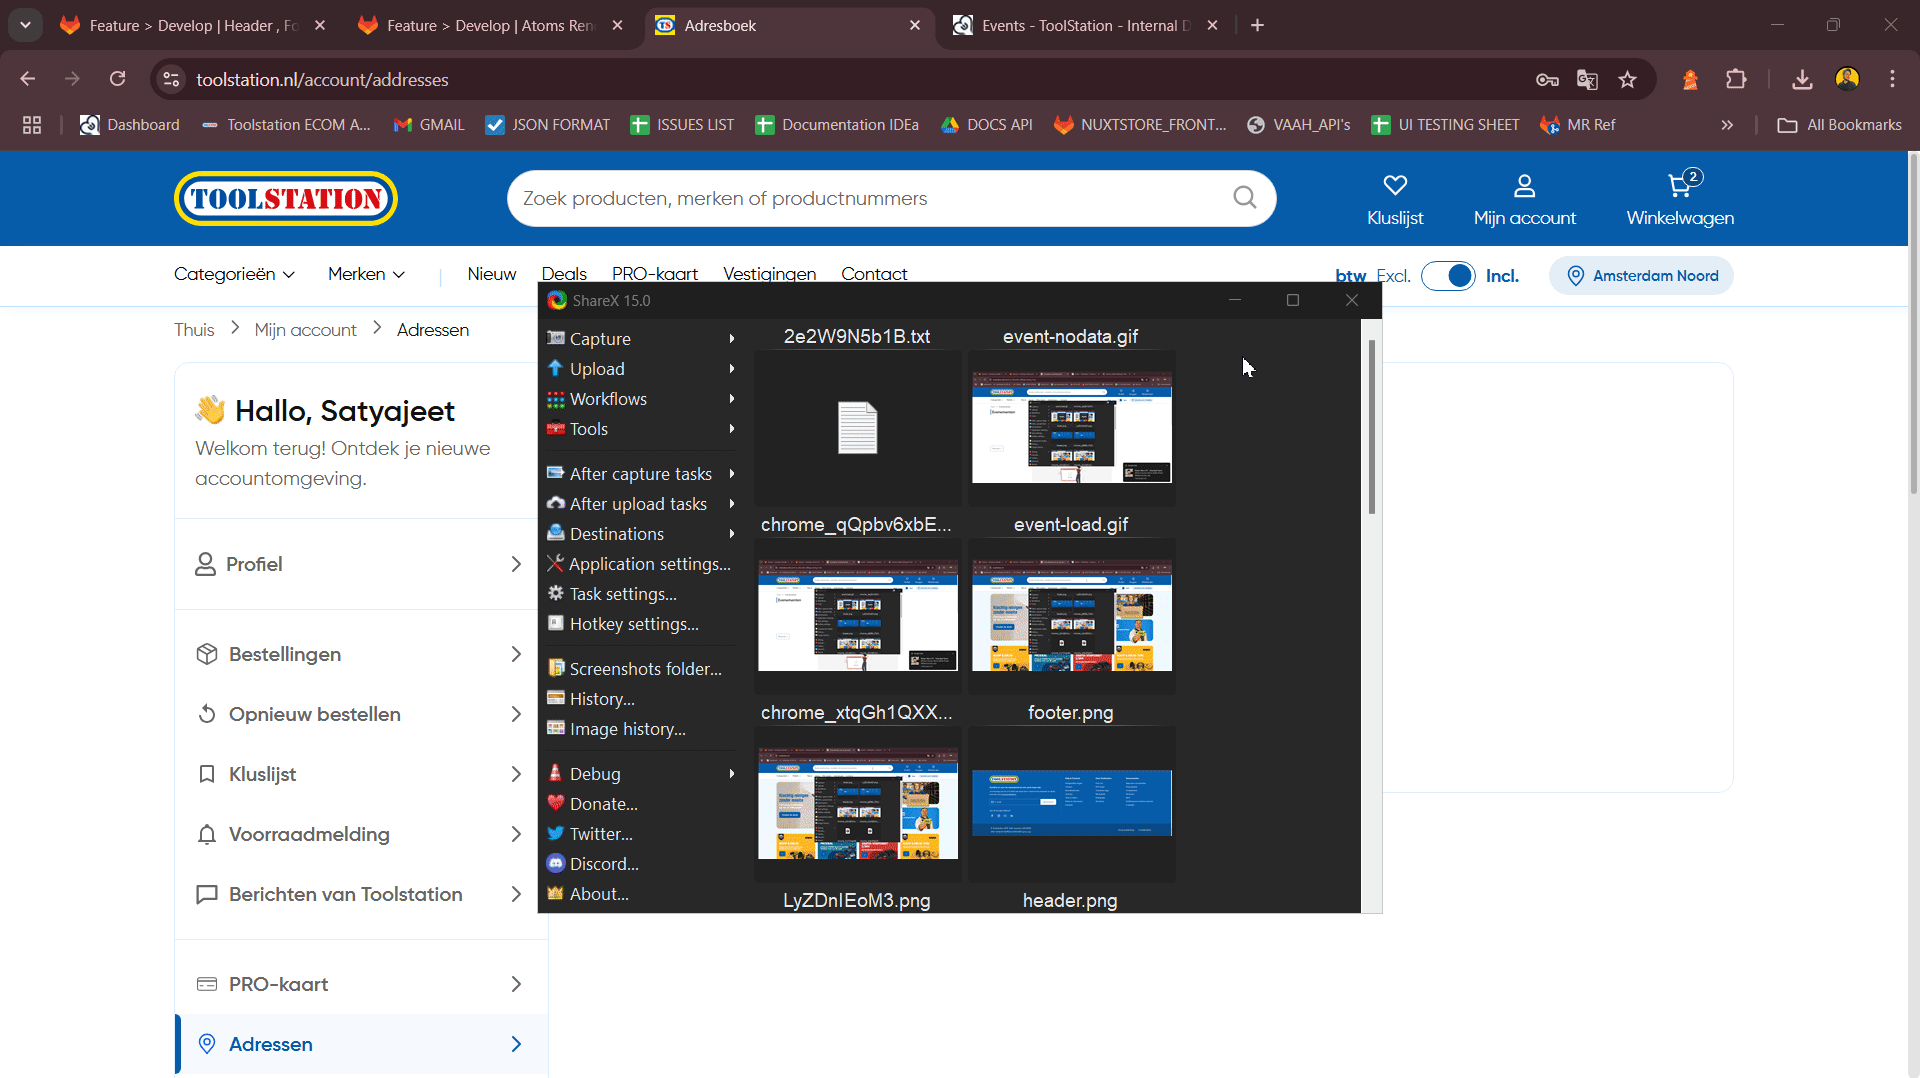Screen dimensions: 1920x1078
Task: Click the Klusjlijst heart icon in header
Action: coord(1394,186)
